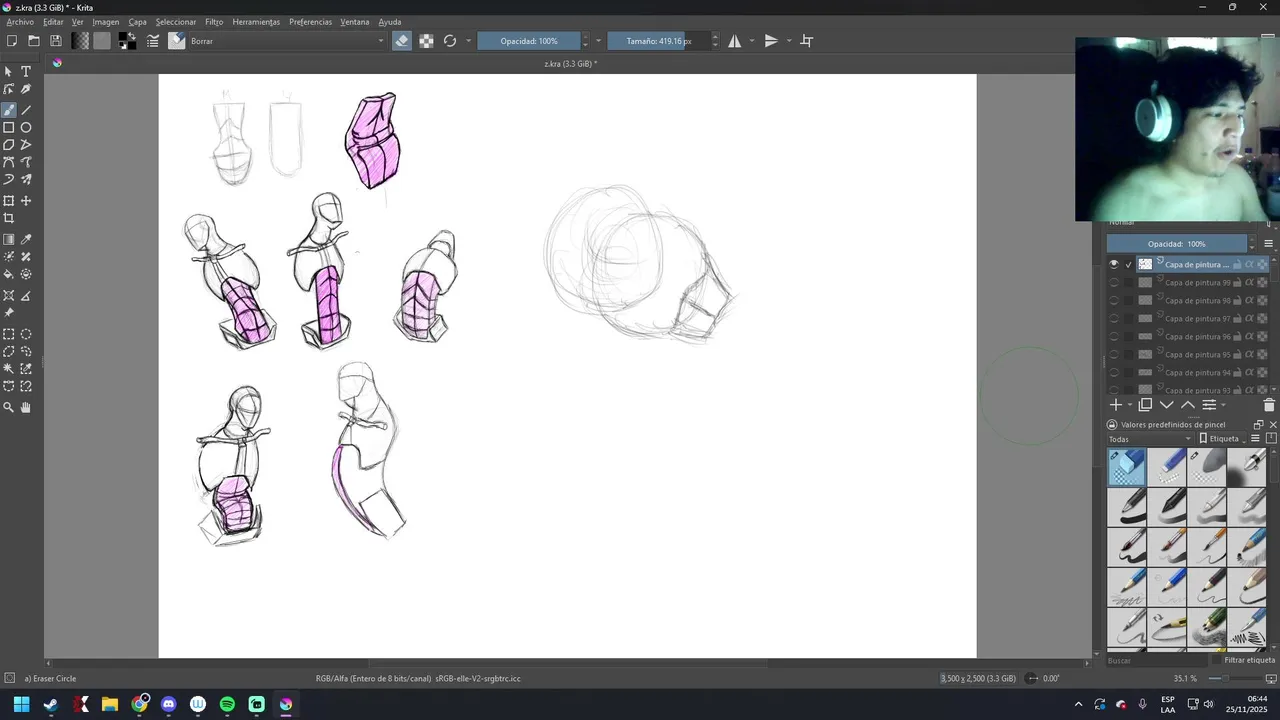Screen dimensions: 1280x720
Task: Select the Fill bucket tool
Action: (9, 274)
